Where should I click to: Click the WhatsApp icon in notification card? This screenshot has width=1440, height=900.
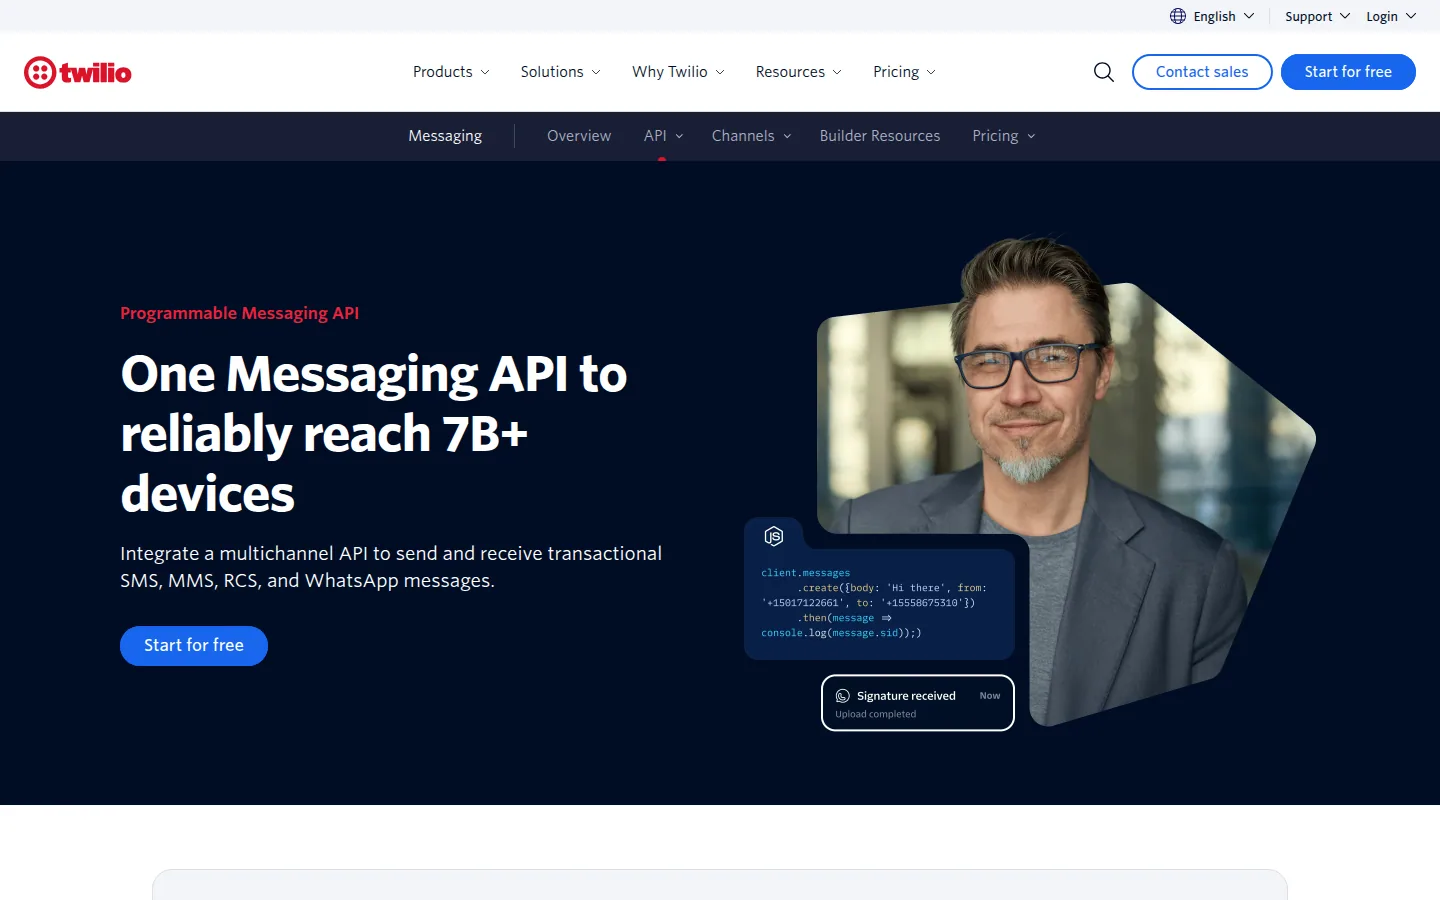click(x=843, y=696)
